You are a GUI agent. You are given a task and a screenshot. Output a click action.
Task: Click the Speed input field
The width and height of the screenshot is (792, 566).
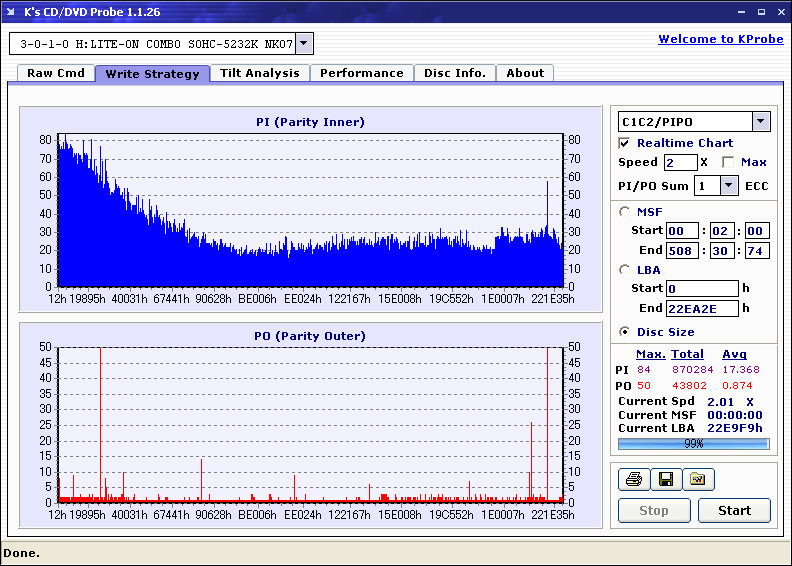click(x=680, y=162)
